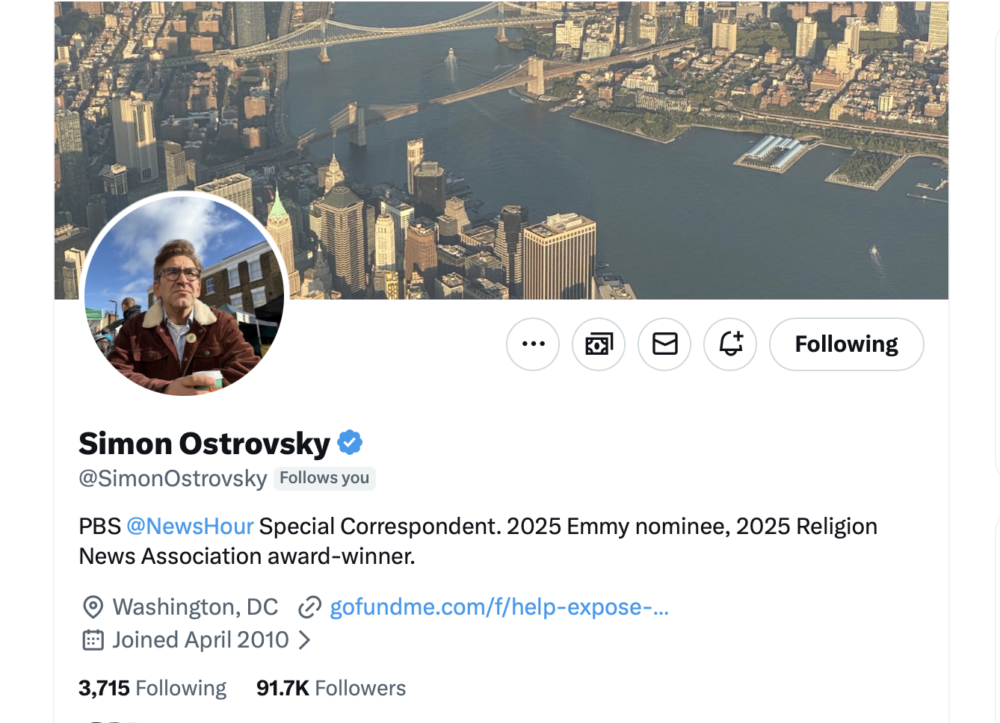Viewport: 1000px width, 723px height.
Task: Toggle the Following button to unfollow
Action: click(846, 344)
